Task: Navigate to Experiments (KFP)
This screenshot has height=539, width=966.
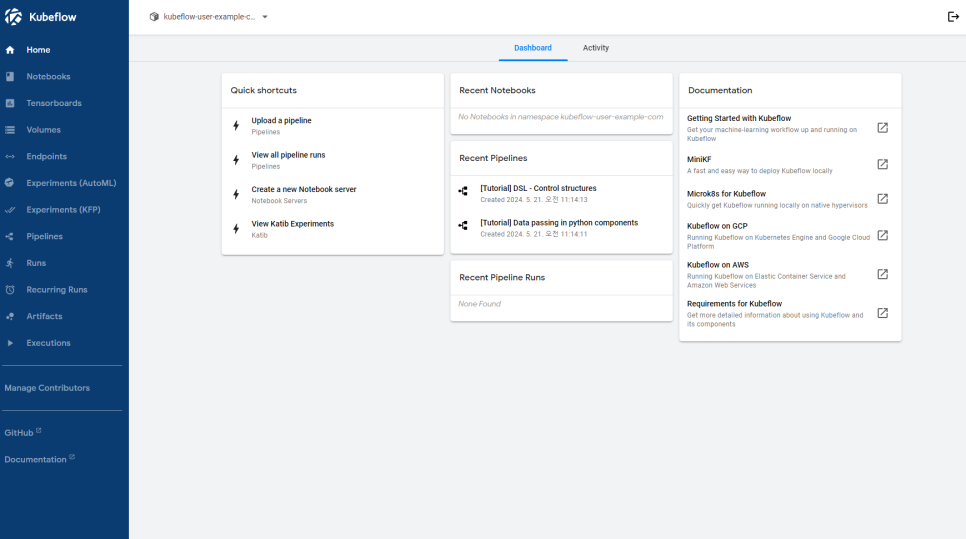Action: (x=64, y=209)
